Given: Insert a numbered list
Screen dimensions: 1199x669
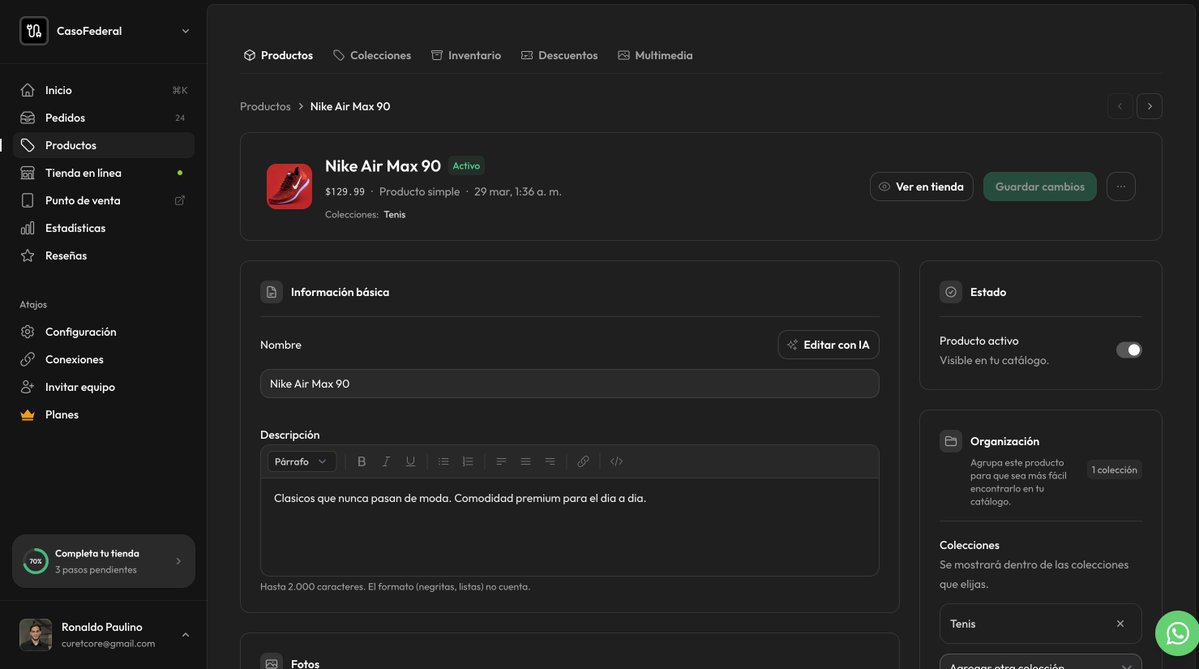Looking at the screenshot, I should pyautogui.click(x=468, y=462).
